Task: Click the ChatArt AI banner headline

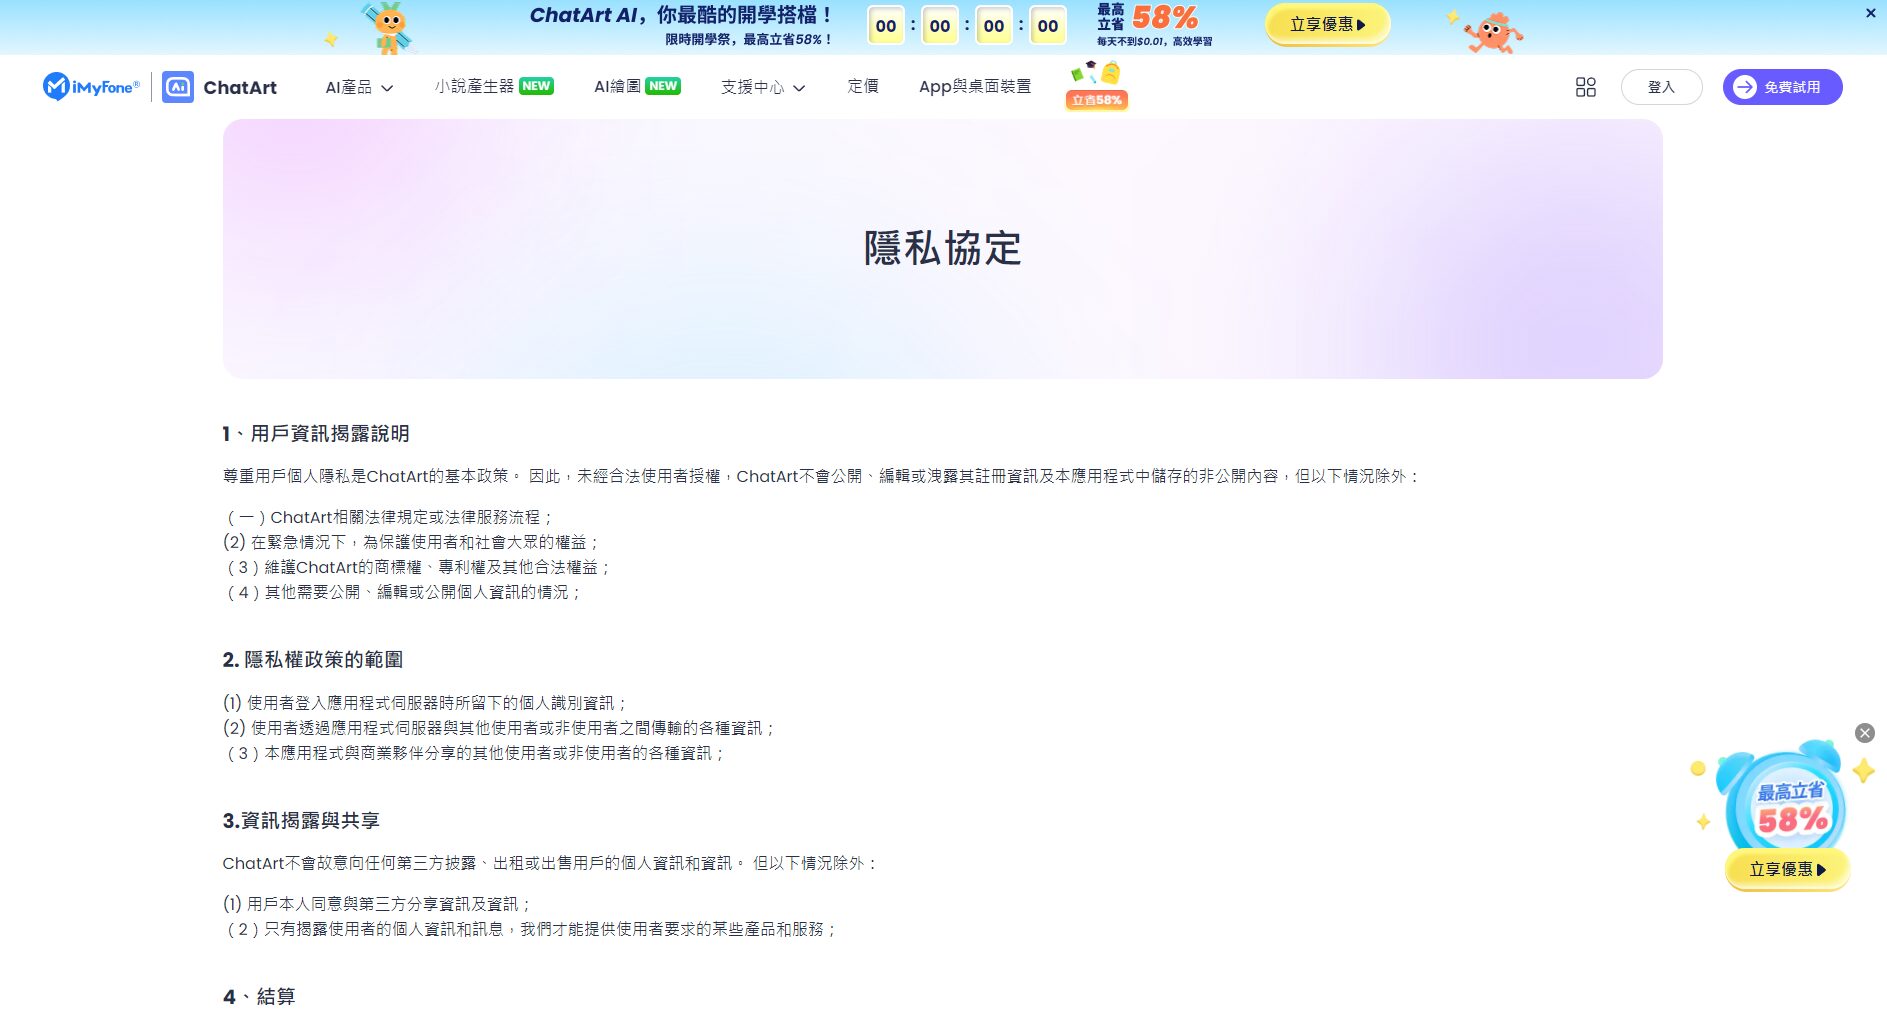Action: tap(680, 15)
